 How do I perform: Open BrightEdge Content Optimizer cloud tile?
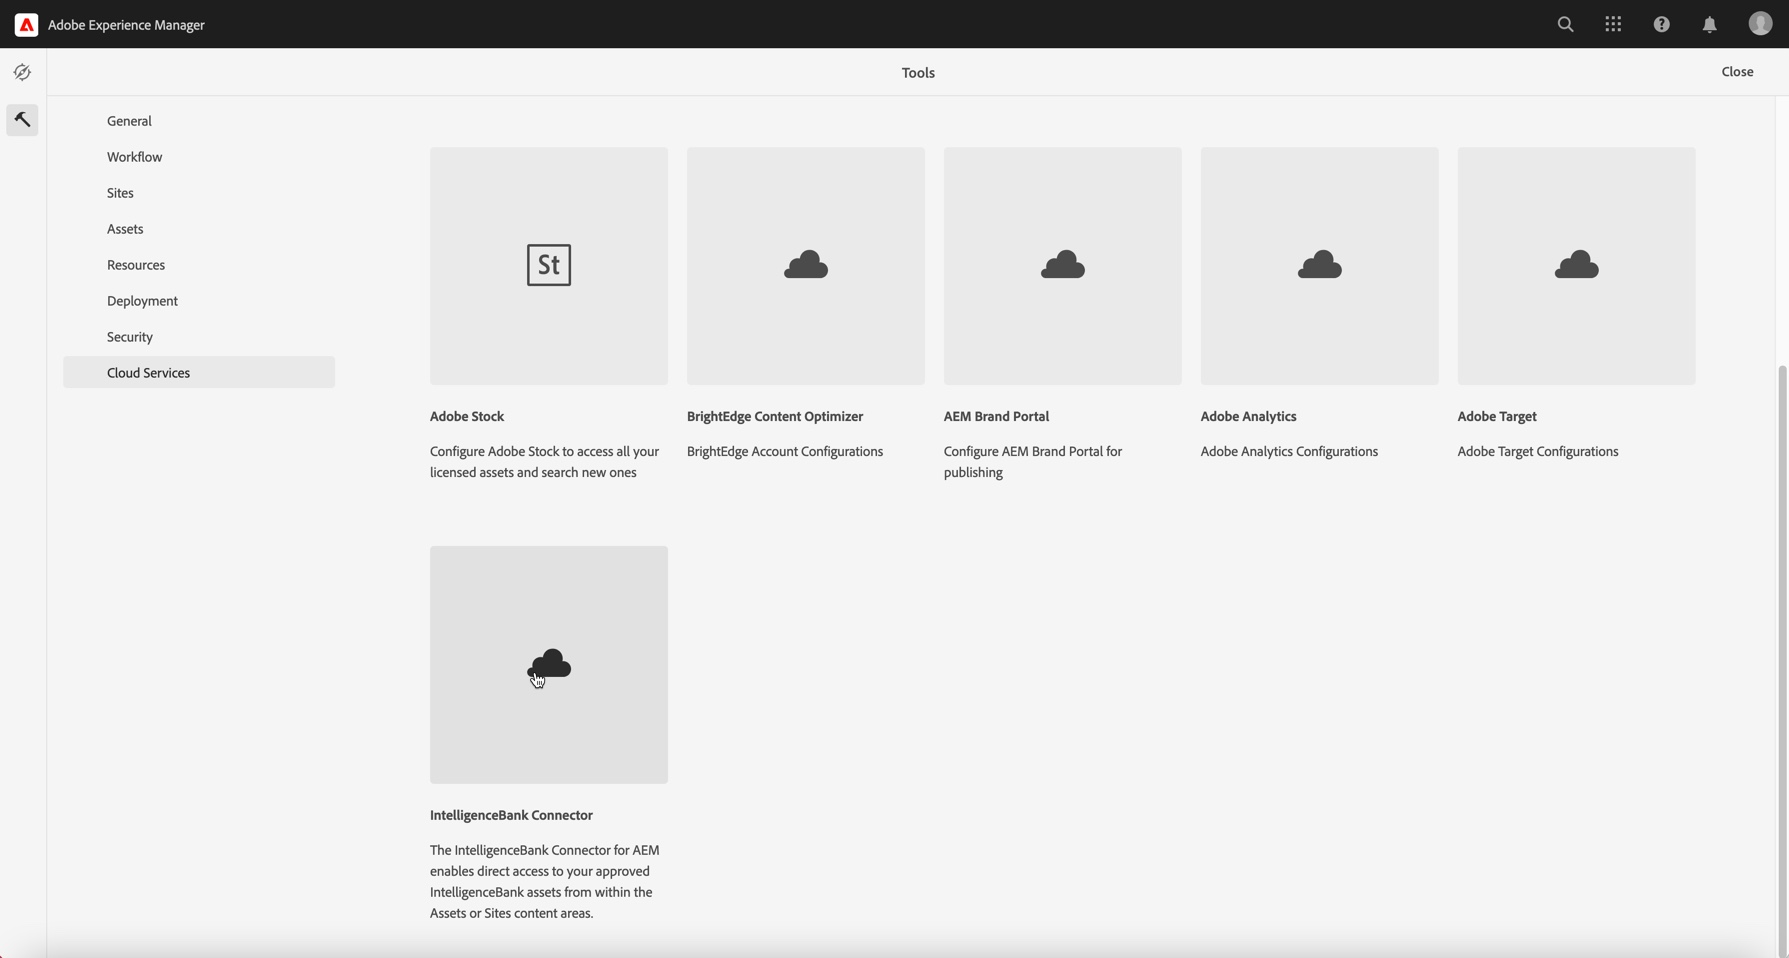806,266
